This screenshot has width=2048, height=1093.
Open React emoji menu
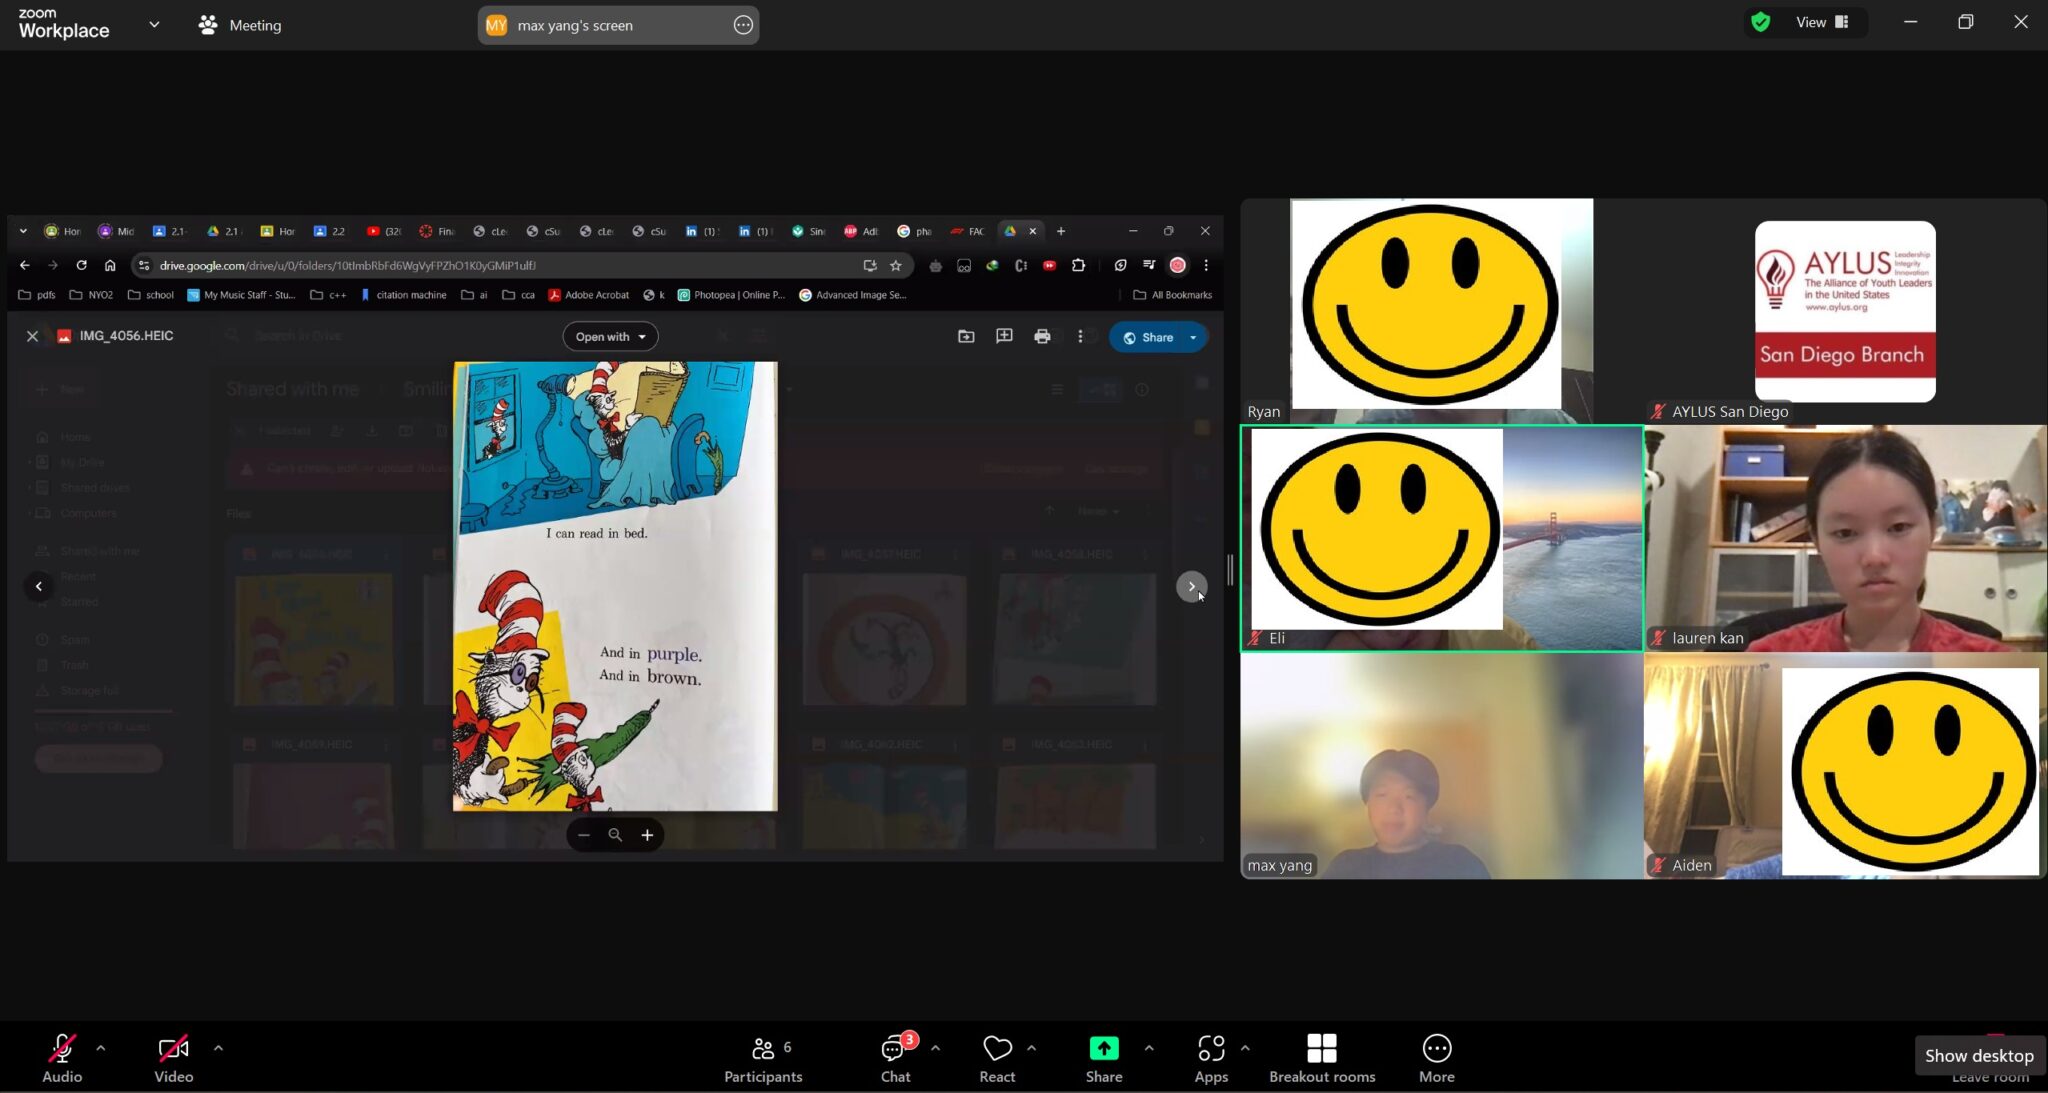coord(997,1058)
